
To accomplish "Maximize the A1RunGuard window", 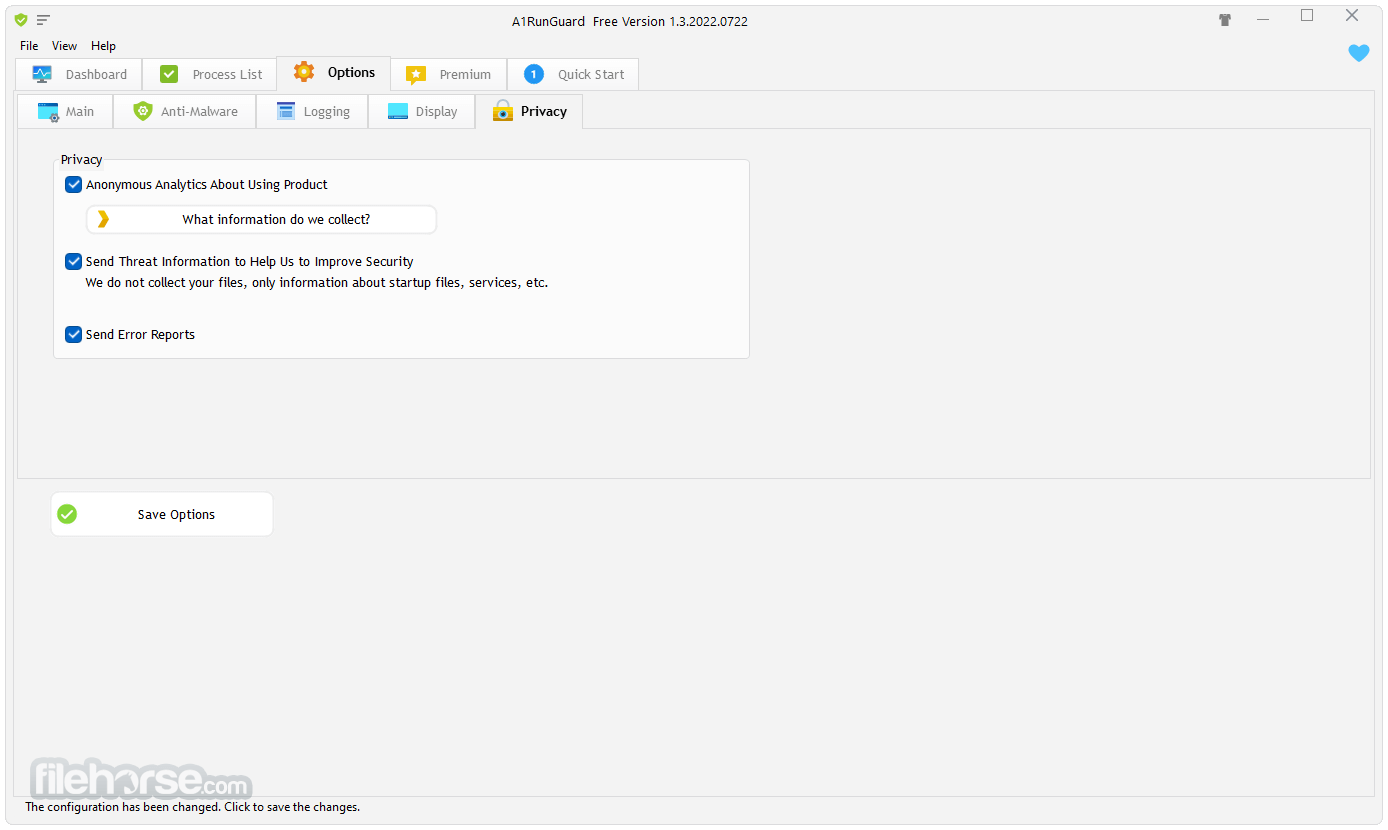I will coord(1307,16).
